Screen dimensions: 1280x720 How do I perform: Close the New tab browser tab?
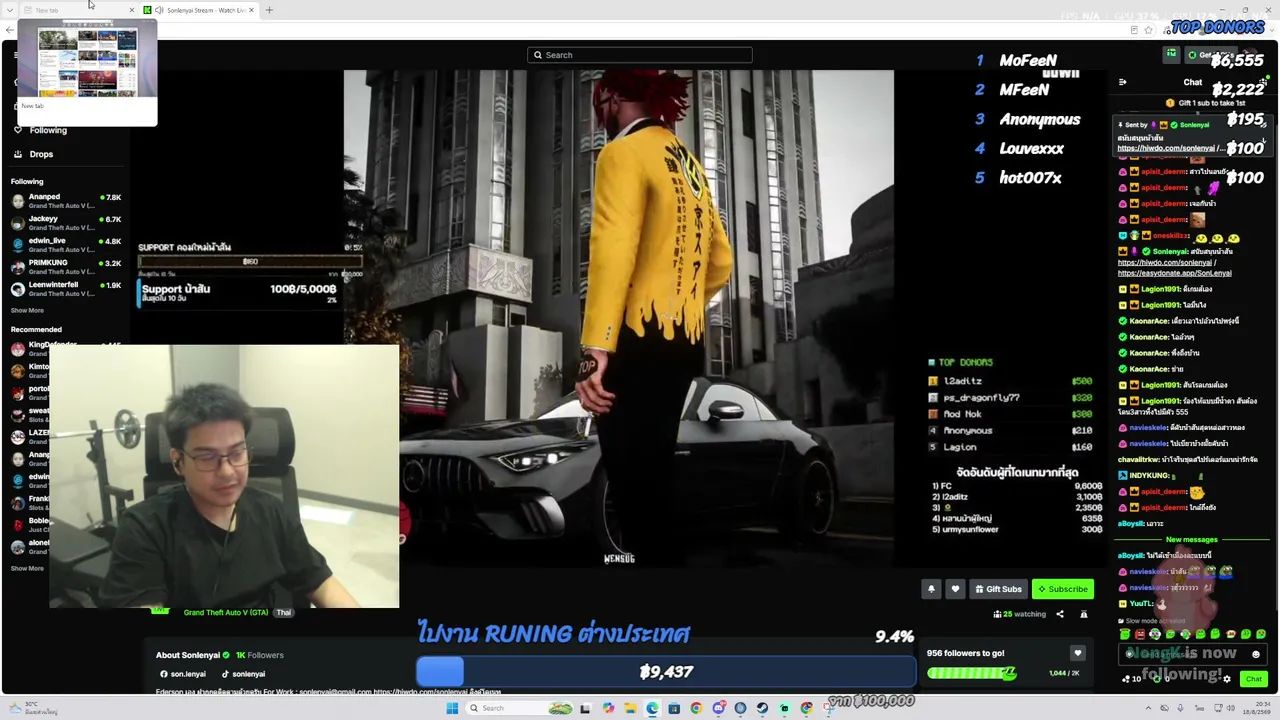pos(131,10)
